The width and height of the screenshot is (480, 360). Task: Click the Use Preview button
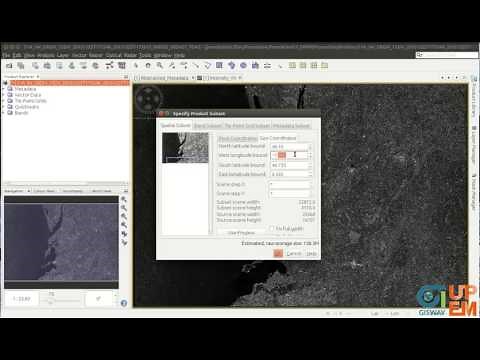coord(241,233)
